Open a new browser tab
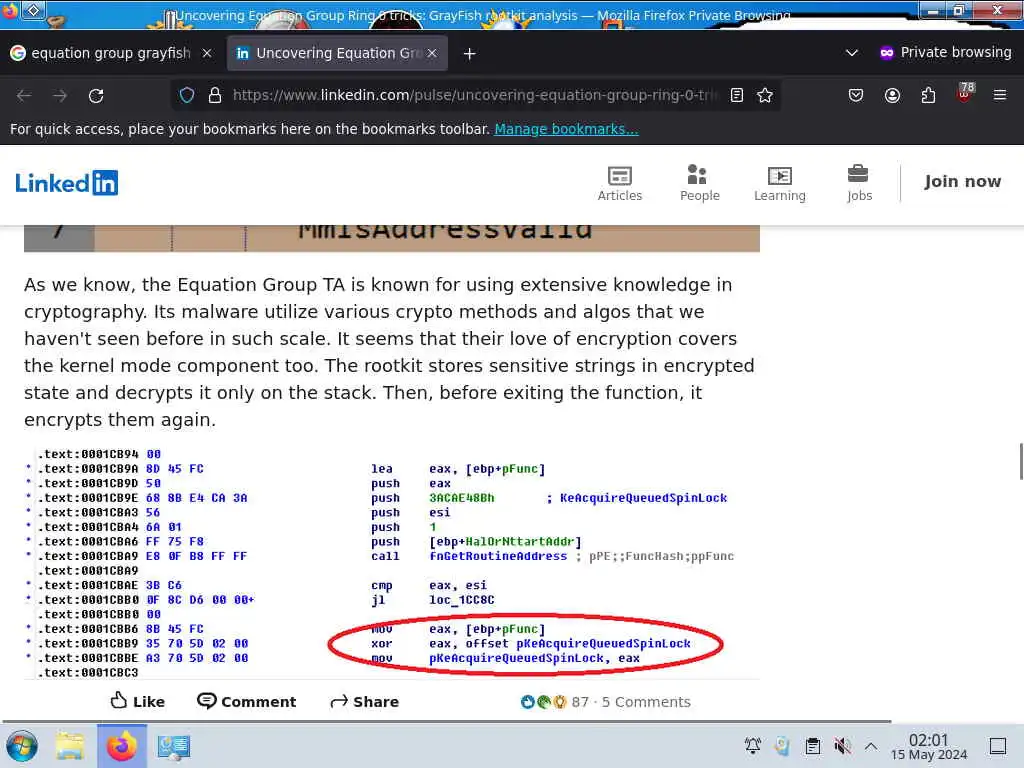The height and width of the screenshot is (768, 1024). click(470, 54)
